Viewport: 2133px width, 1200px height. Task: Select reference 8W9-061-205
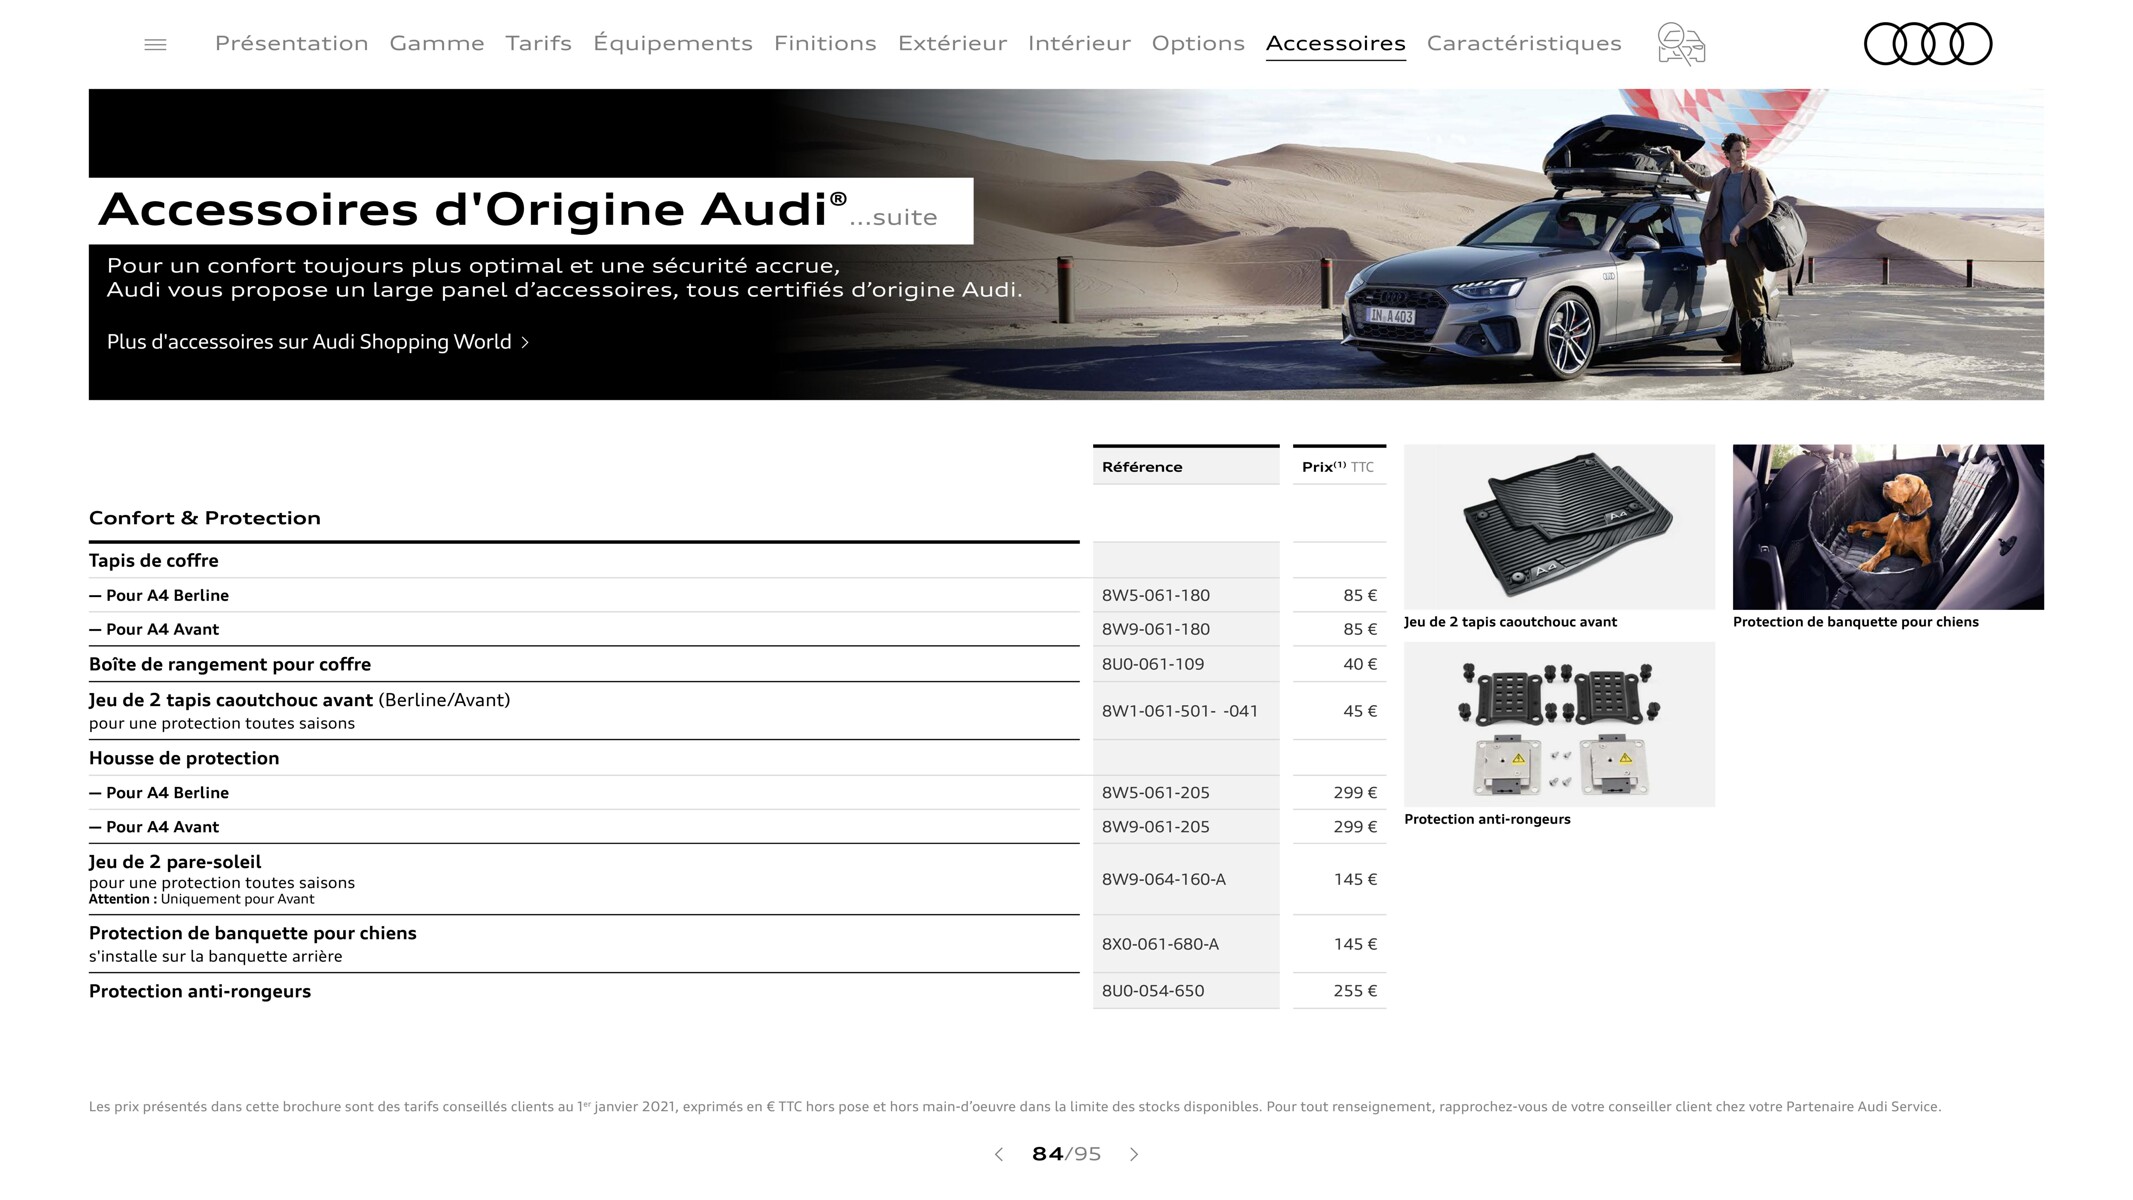click(x=1156, y=827)
